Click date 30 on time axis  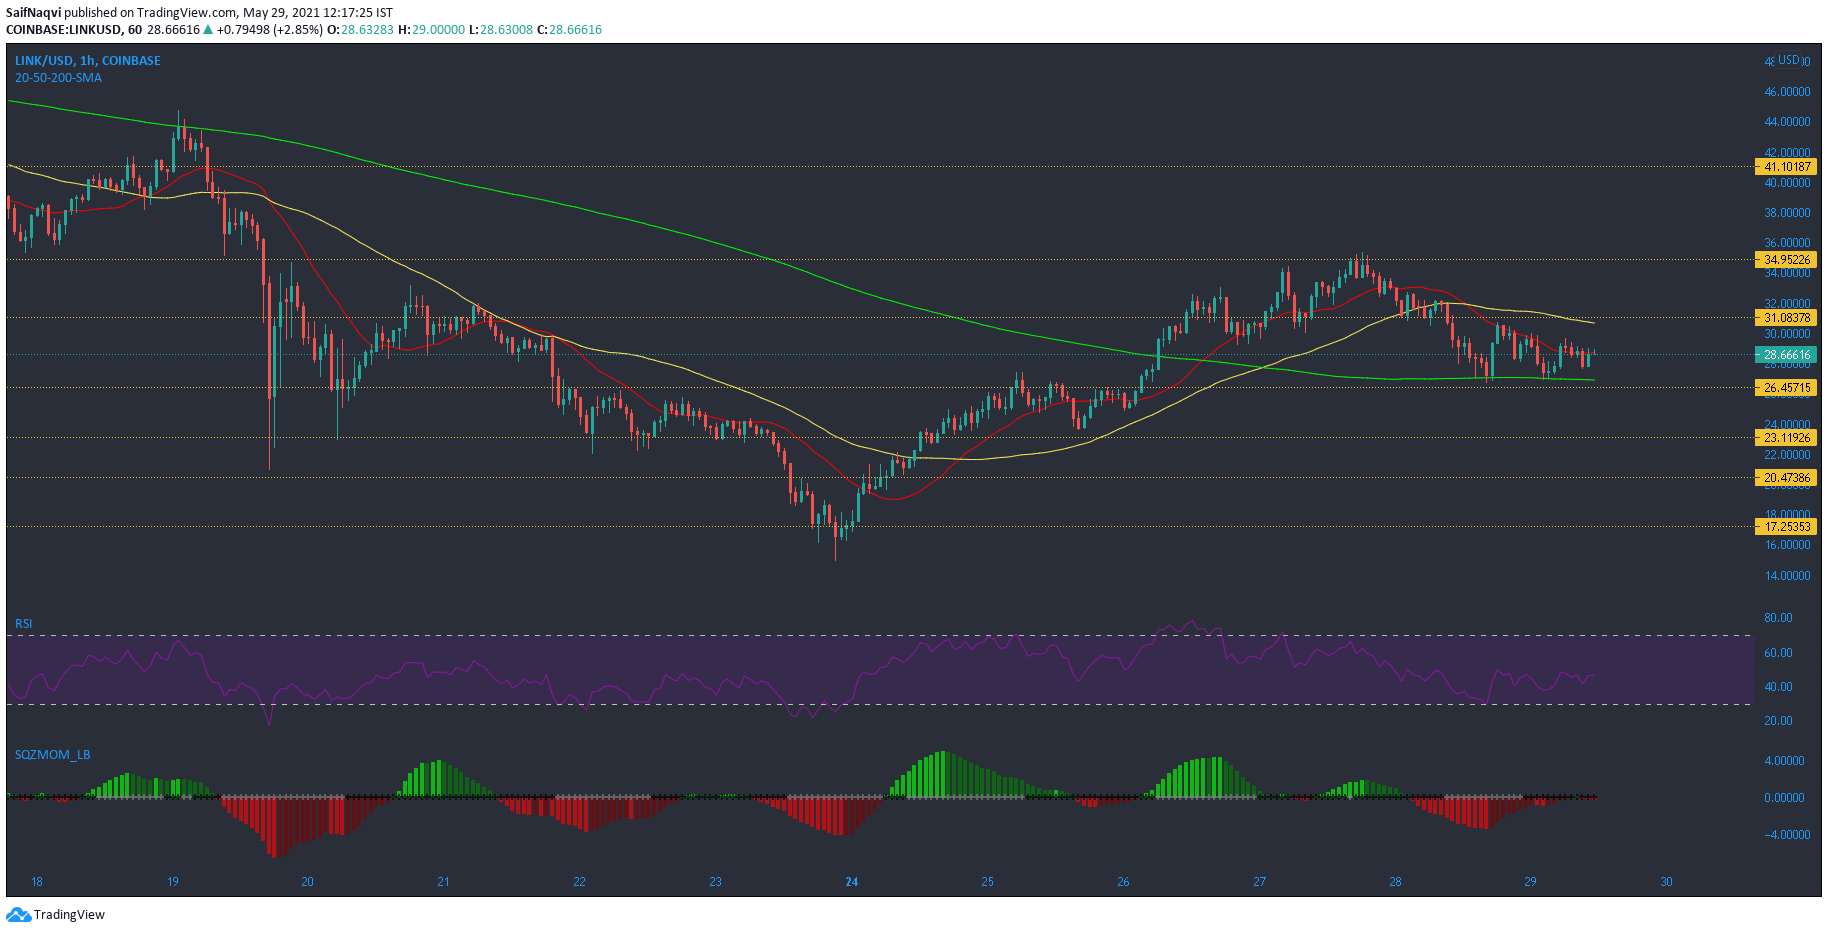pyautogui.click(x=1666, y=882)
